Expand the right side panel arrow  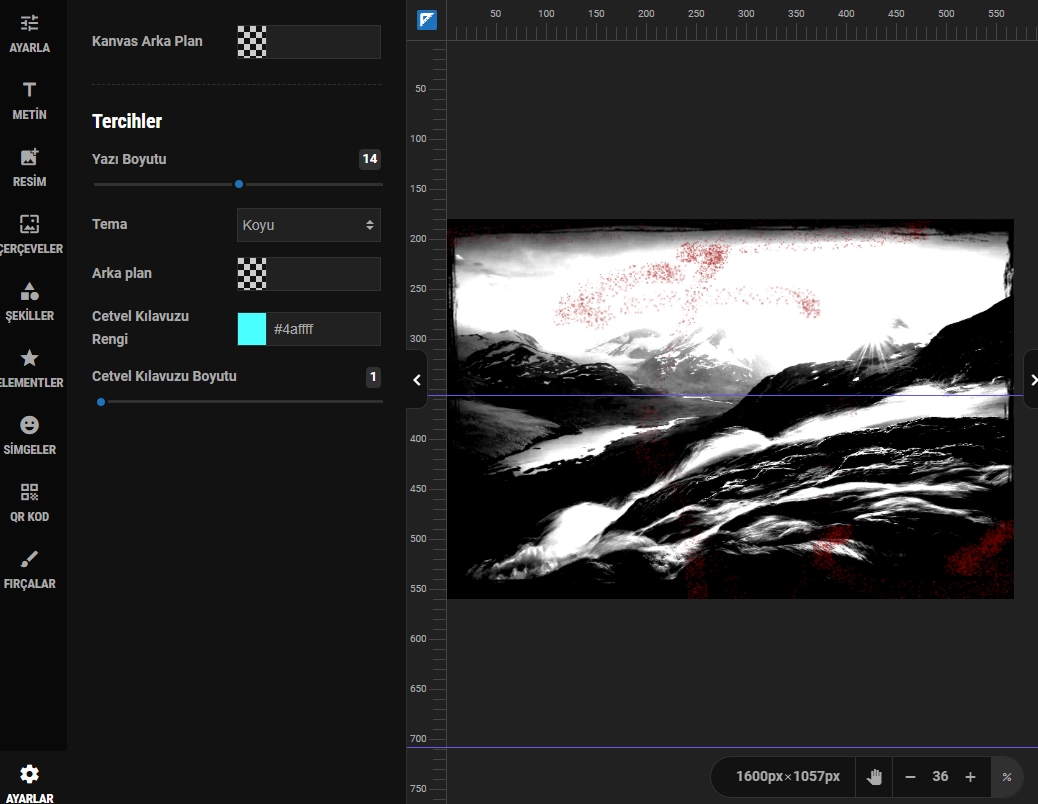(x=1032, y=380)
